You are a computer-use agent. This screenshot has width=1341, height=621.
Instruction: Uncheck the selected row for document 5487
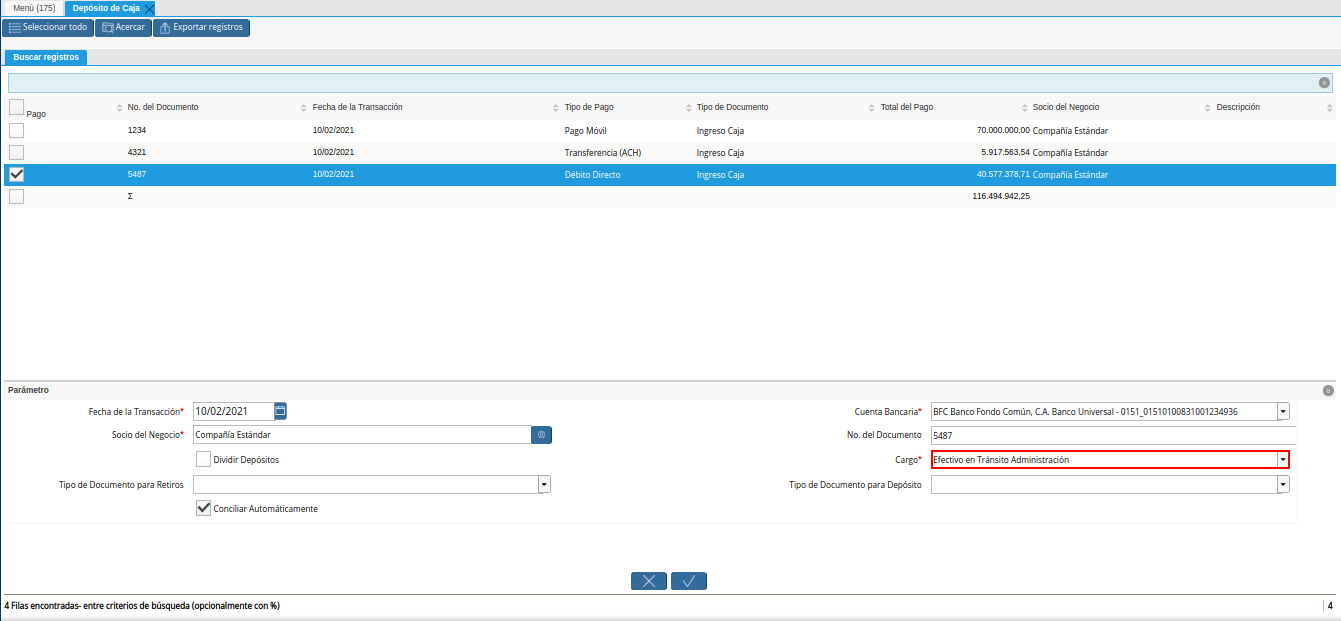pyautogui.click(x=16, y=175)
